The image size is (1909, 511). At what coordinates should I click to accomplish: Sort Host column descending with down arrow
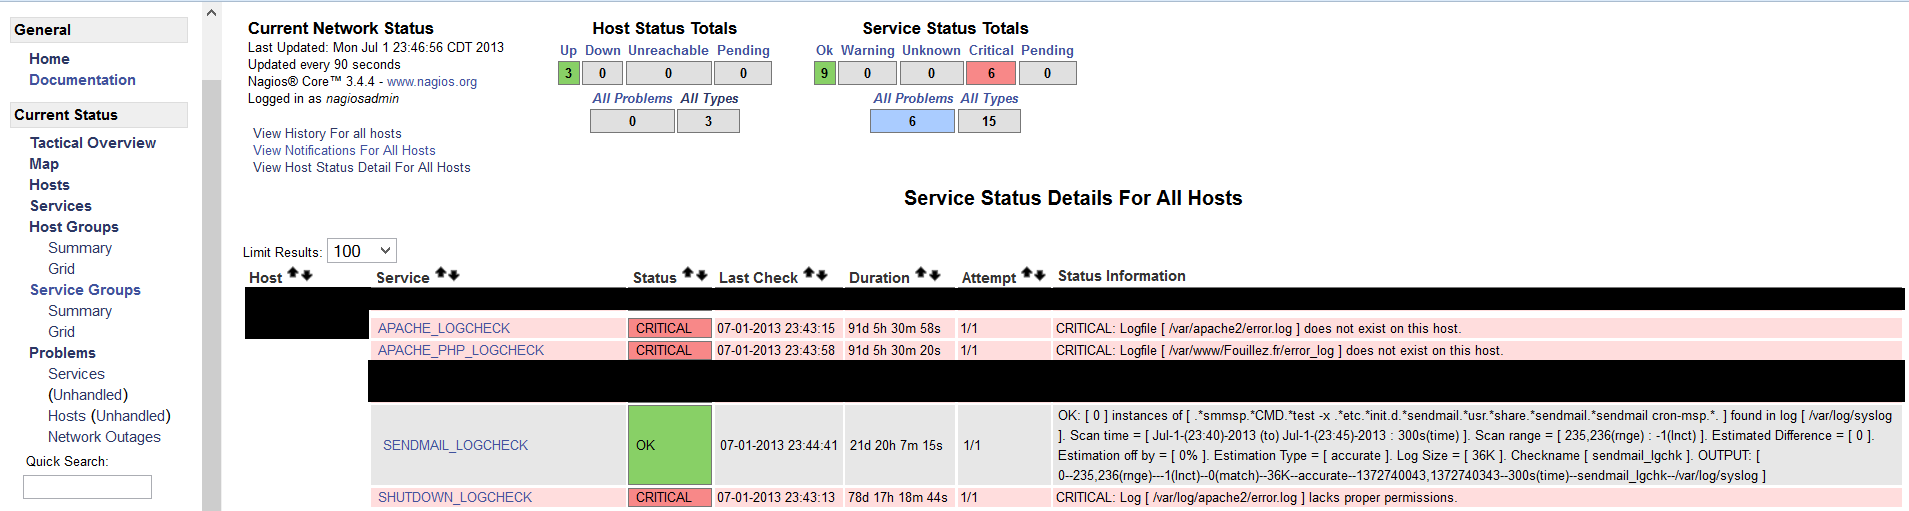coord(307,275)
